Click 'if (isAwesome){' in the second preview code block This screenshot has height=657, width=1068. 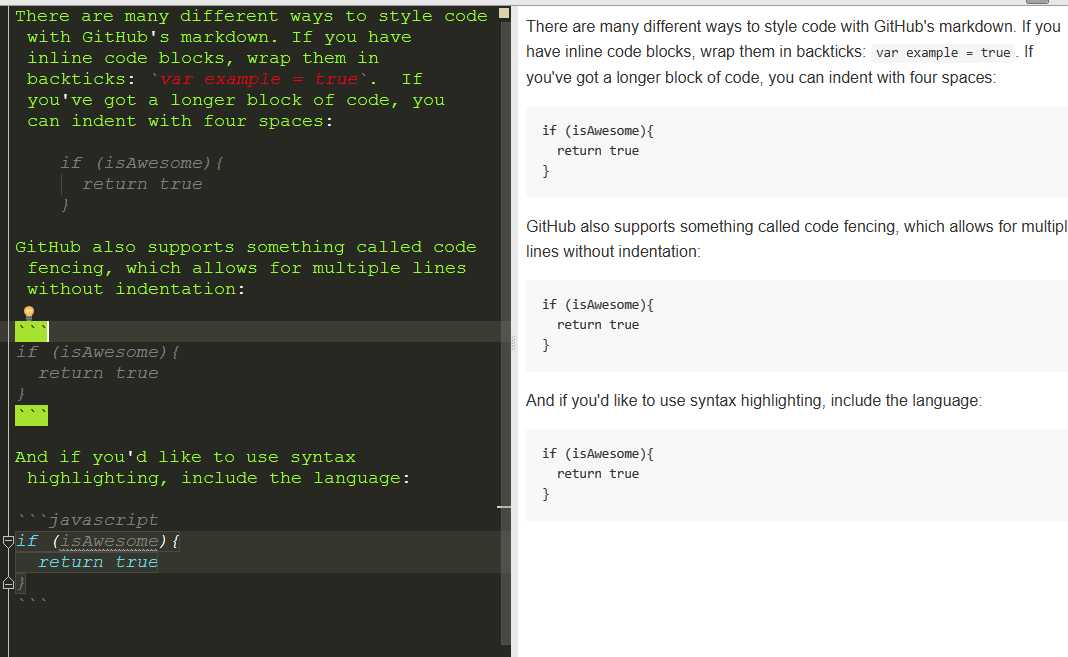click(598, 305)
